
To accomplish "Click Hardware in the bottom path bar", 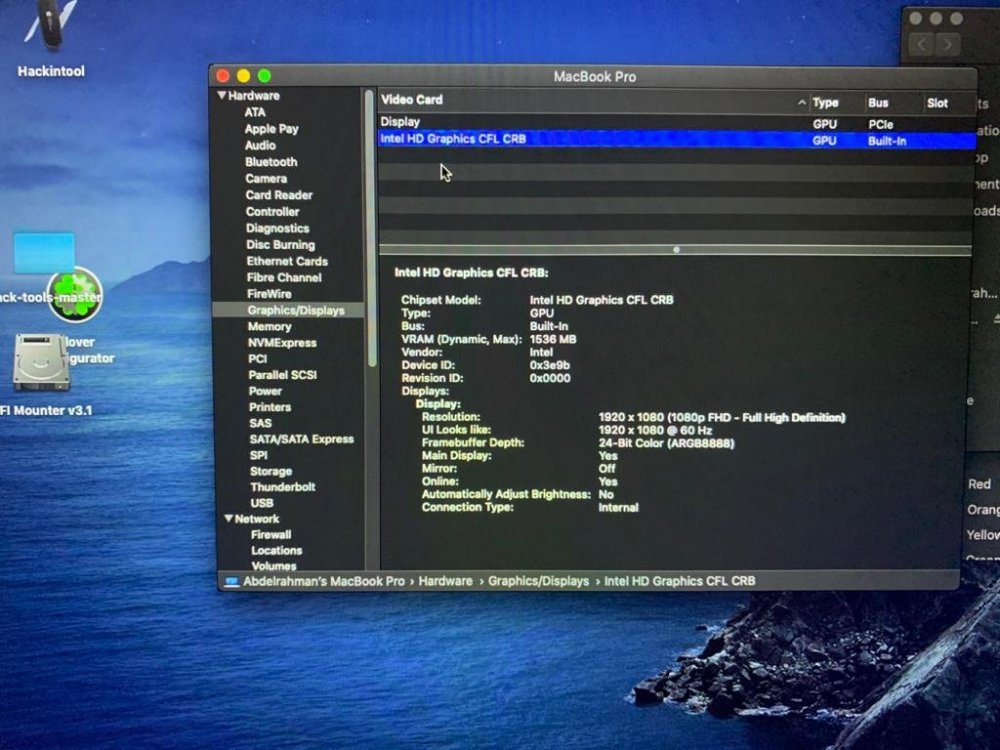I will click(445, 582).
